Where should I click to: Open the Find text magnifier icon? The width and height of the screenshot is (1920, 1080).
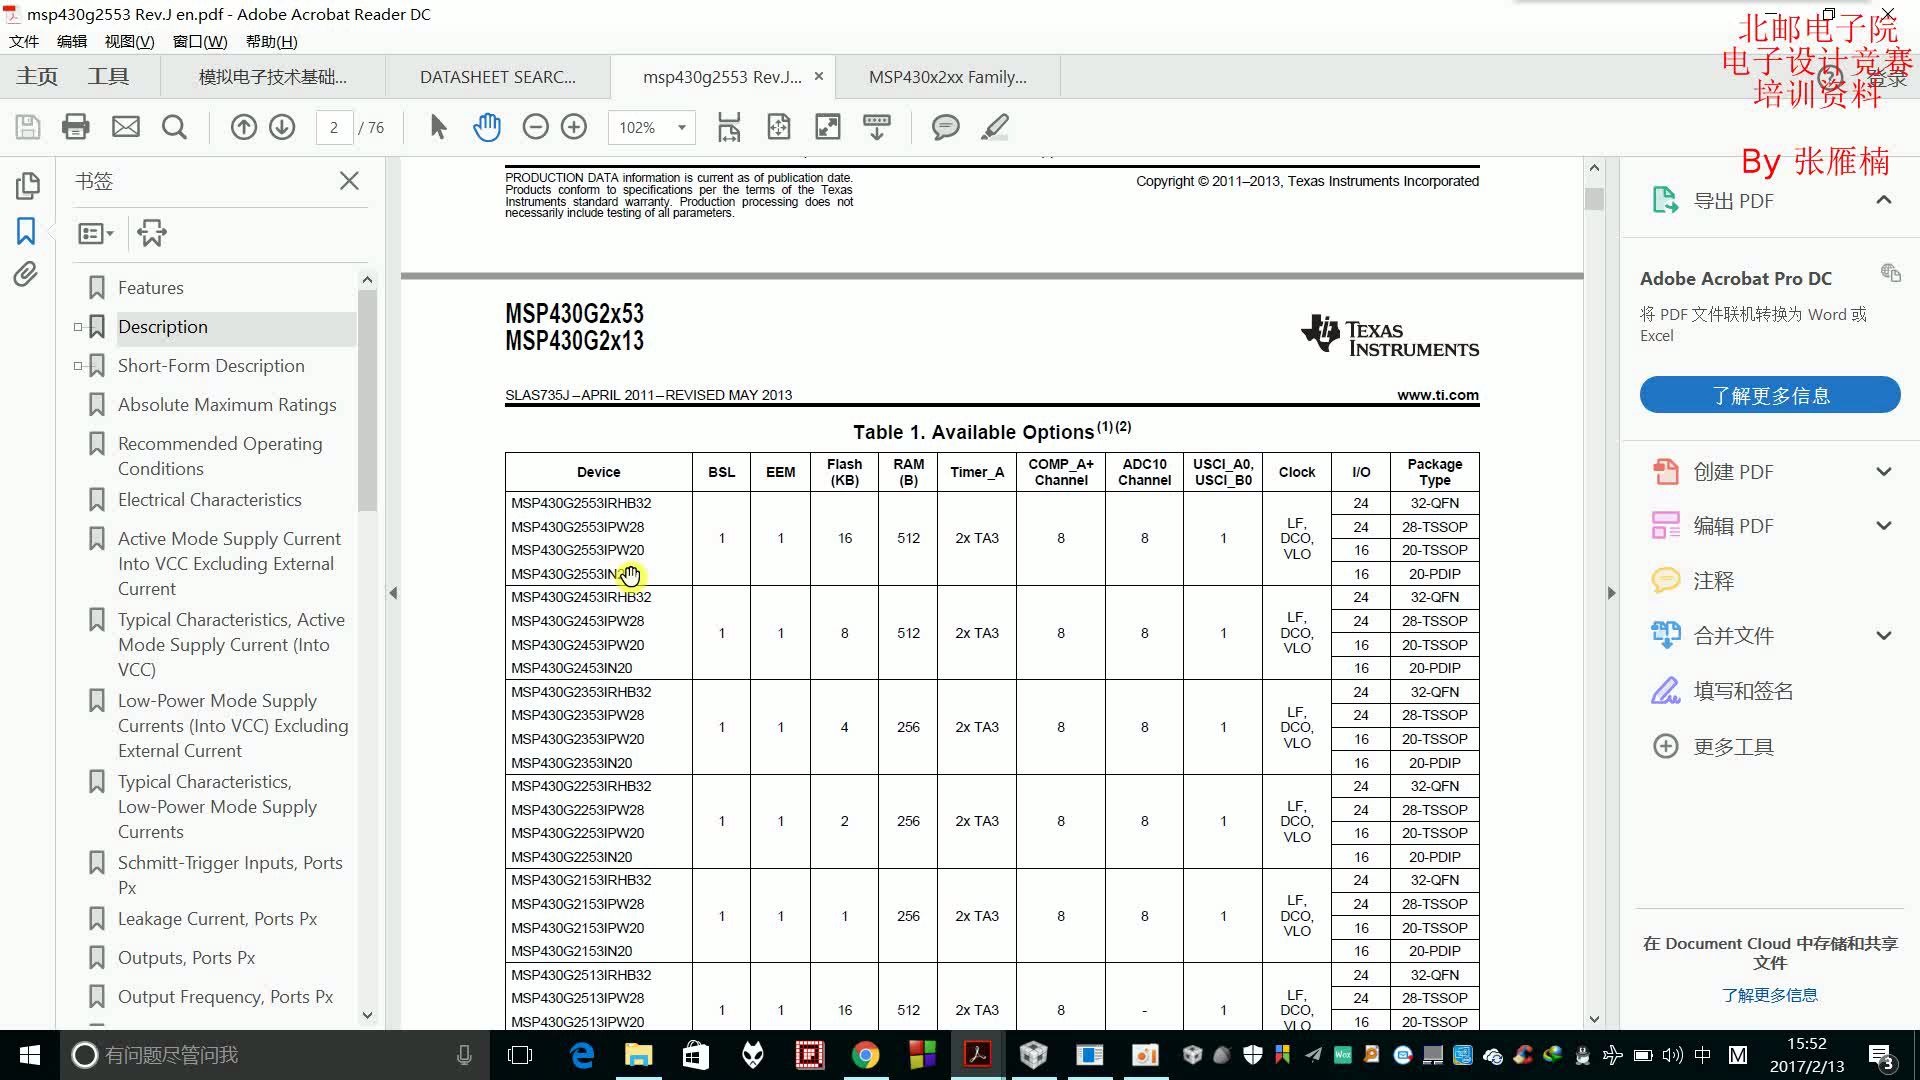coord(174,127)
